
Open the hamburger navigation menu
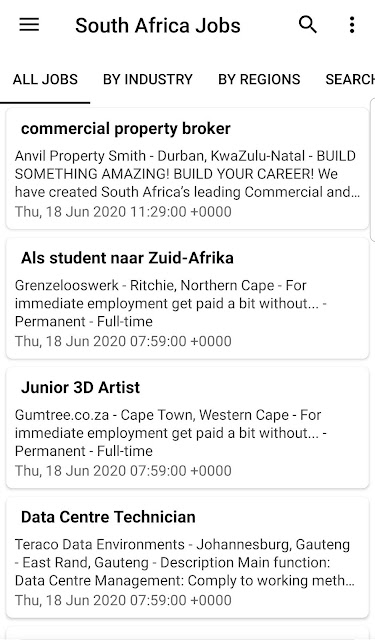pyautogui.click(x=29, y=25)
